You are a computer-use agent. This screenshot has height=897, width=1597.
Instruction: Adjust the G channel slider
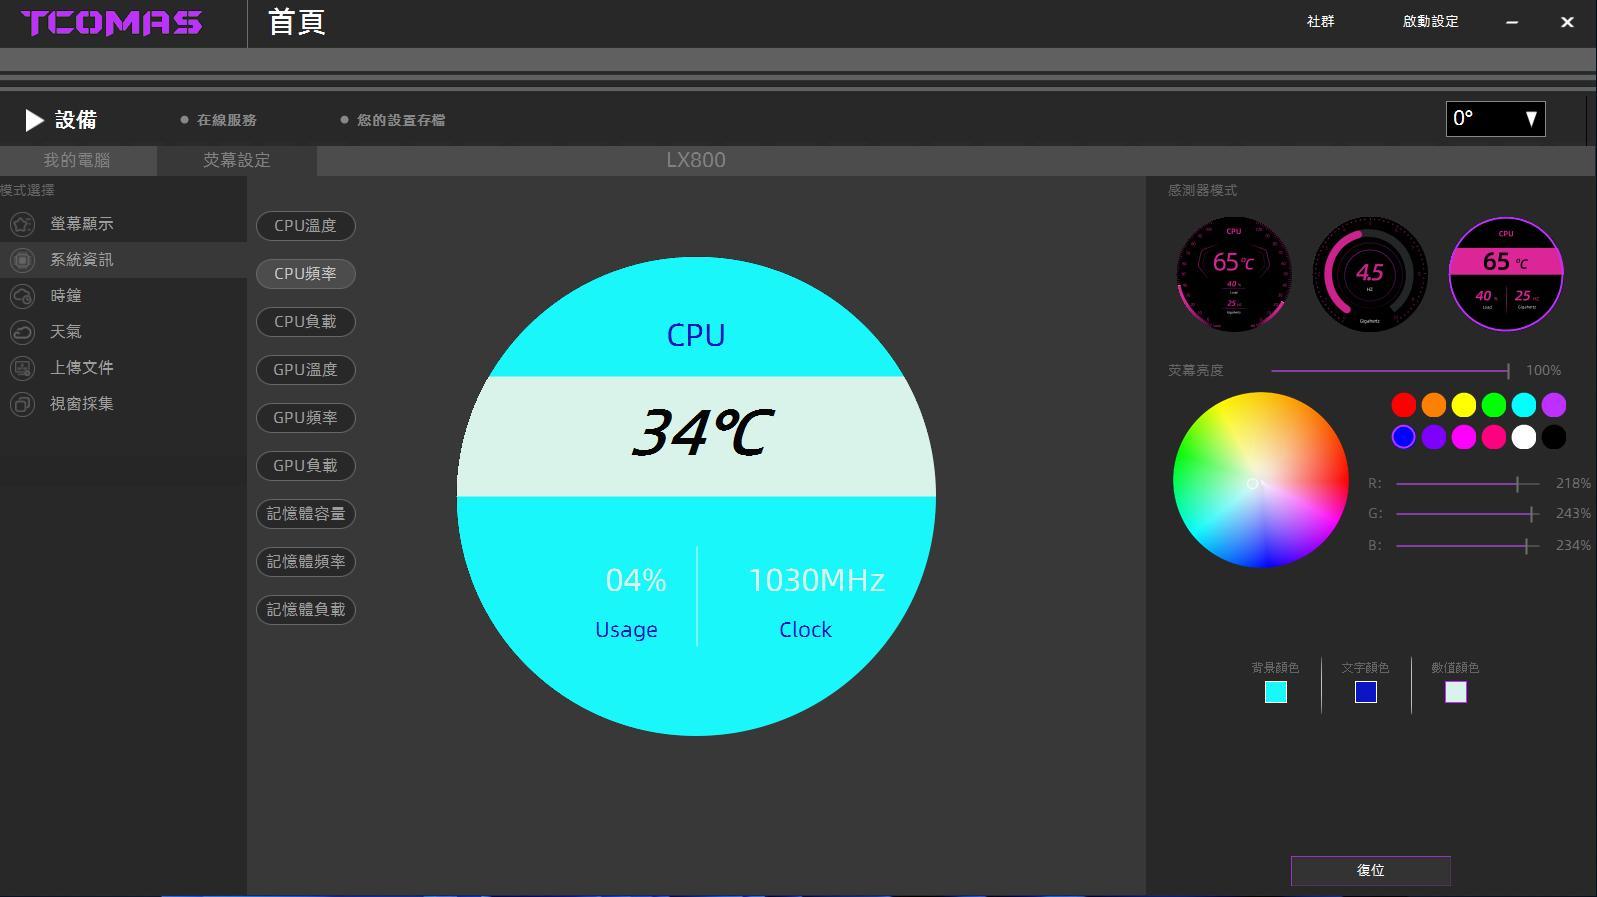pos(1467,514)
